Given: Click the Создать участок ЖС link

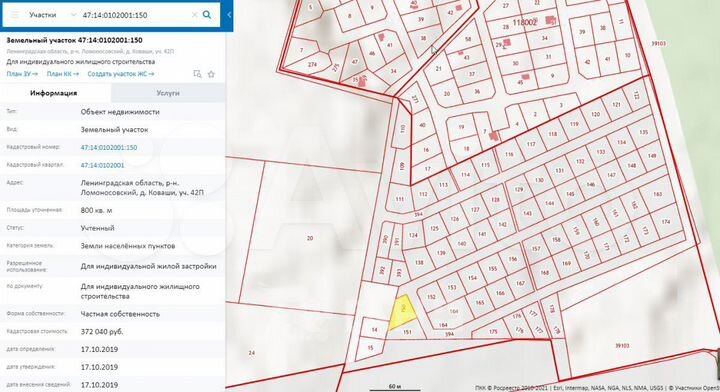Looking at the screenshot, I should [121, 74].
